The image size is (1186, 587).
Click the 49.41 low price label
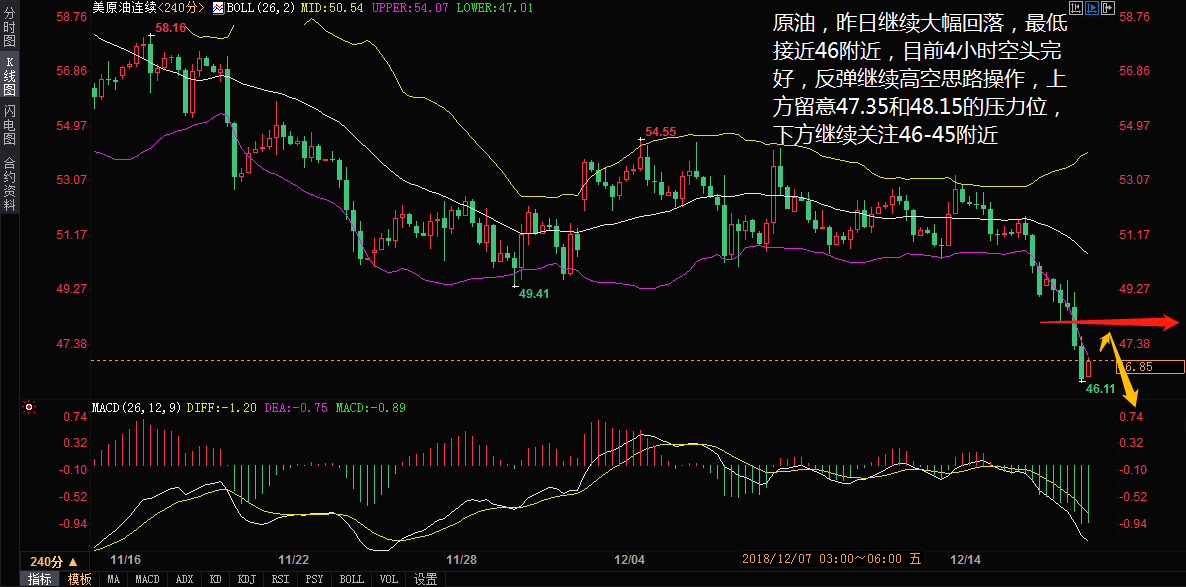[534, 294]
